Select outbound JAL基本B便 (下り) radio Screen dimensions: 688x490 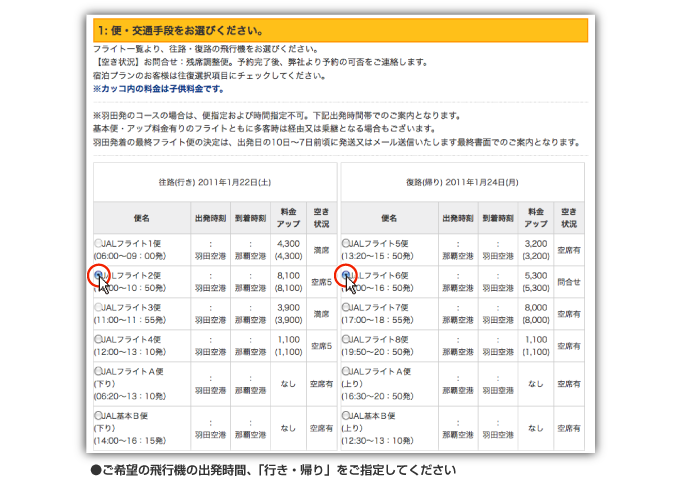click(x=98, y=415)
